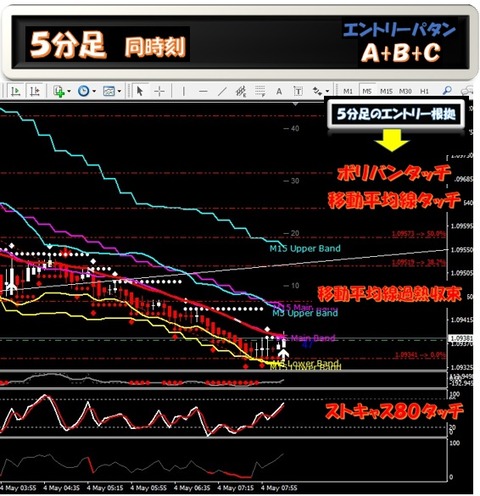The height and width of the screenshot is (496, 480).
Task: Expand dropdown arrow beside Arrows icon
Action: (327, 91)
